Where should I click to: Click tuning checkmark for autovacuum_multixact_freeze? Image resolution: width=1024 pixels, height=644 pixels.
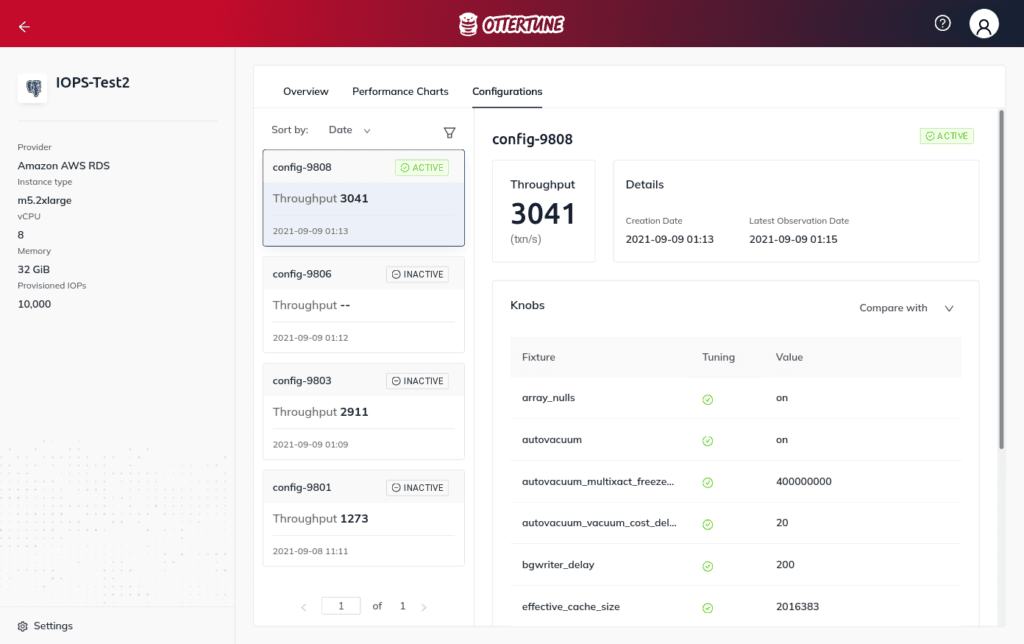tap(707, 483)
